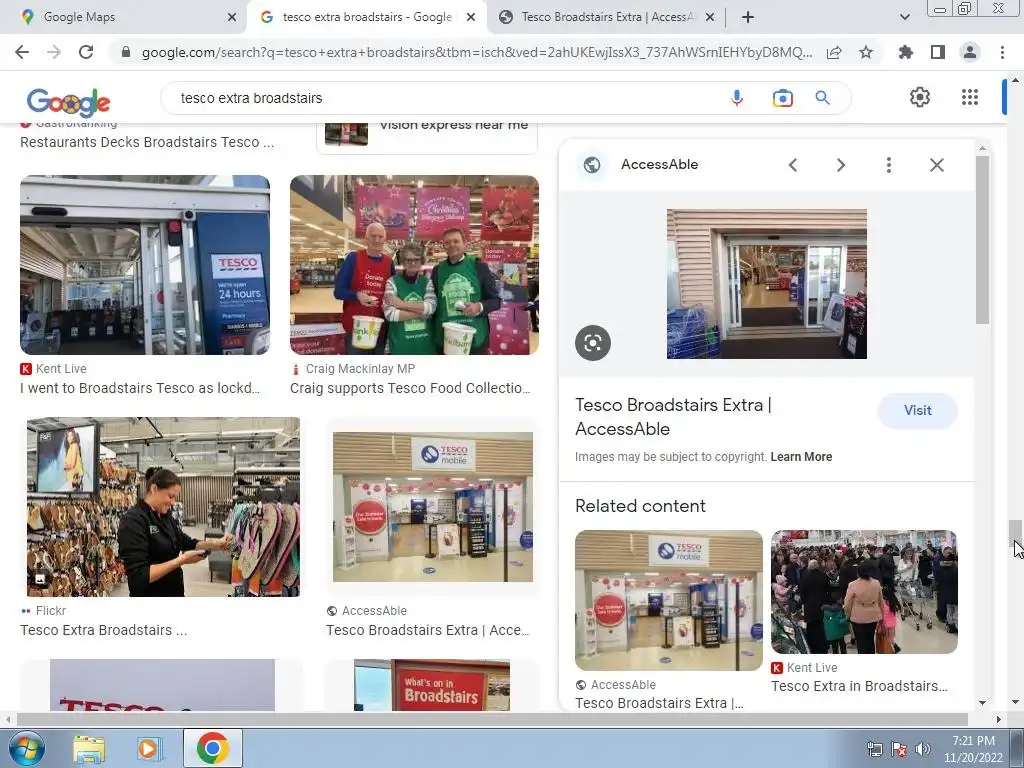Open the Chrome extensions puzzle icon

pos(906,52)
